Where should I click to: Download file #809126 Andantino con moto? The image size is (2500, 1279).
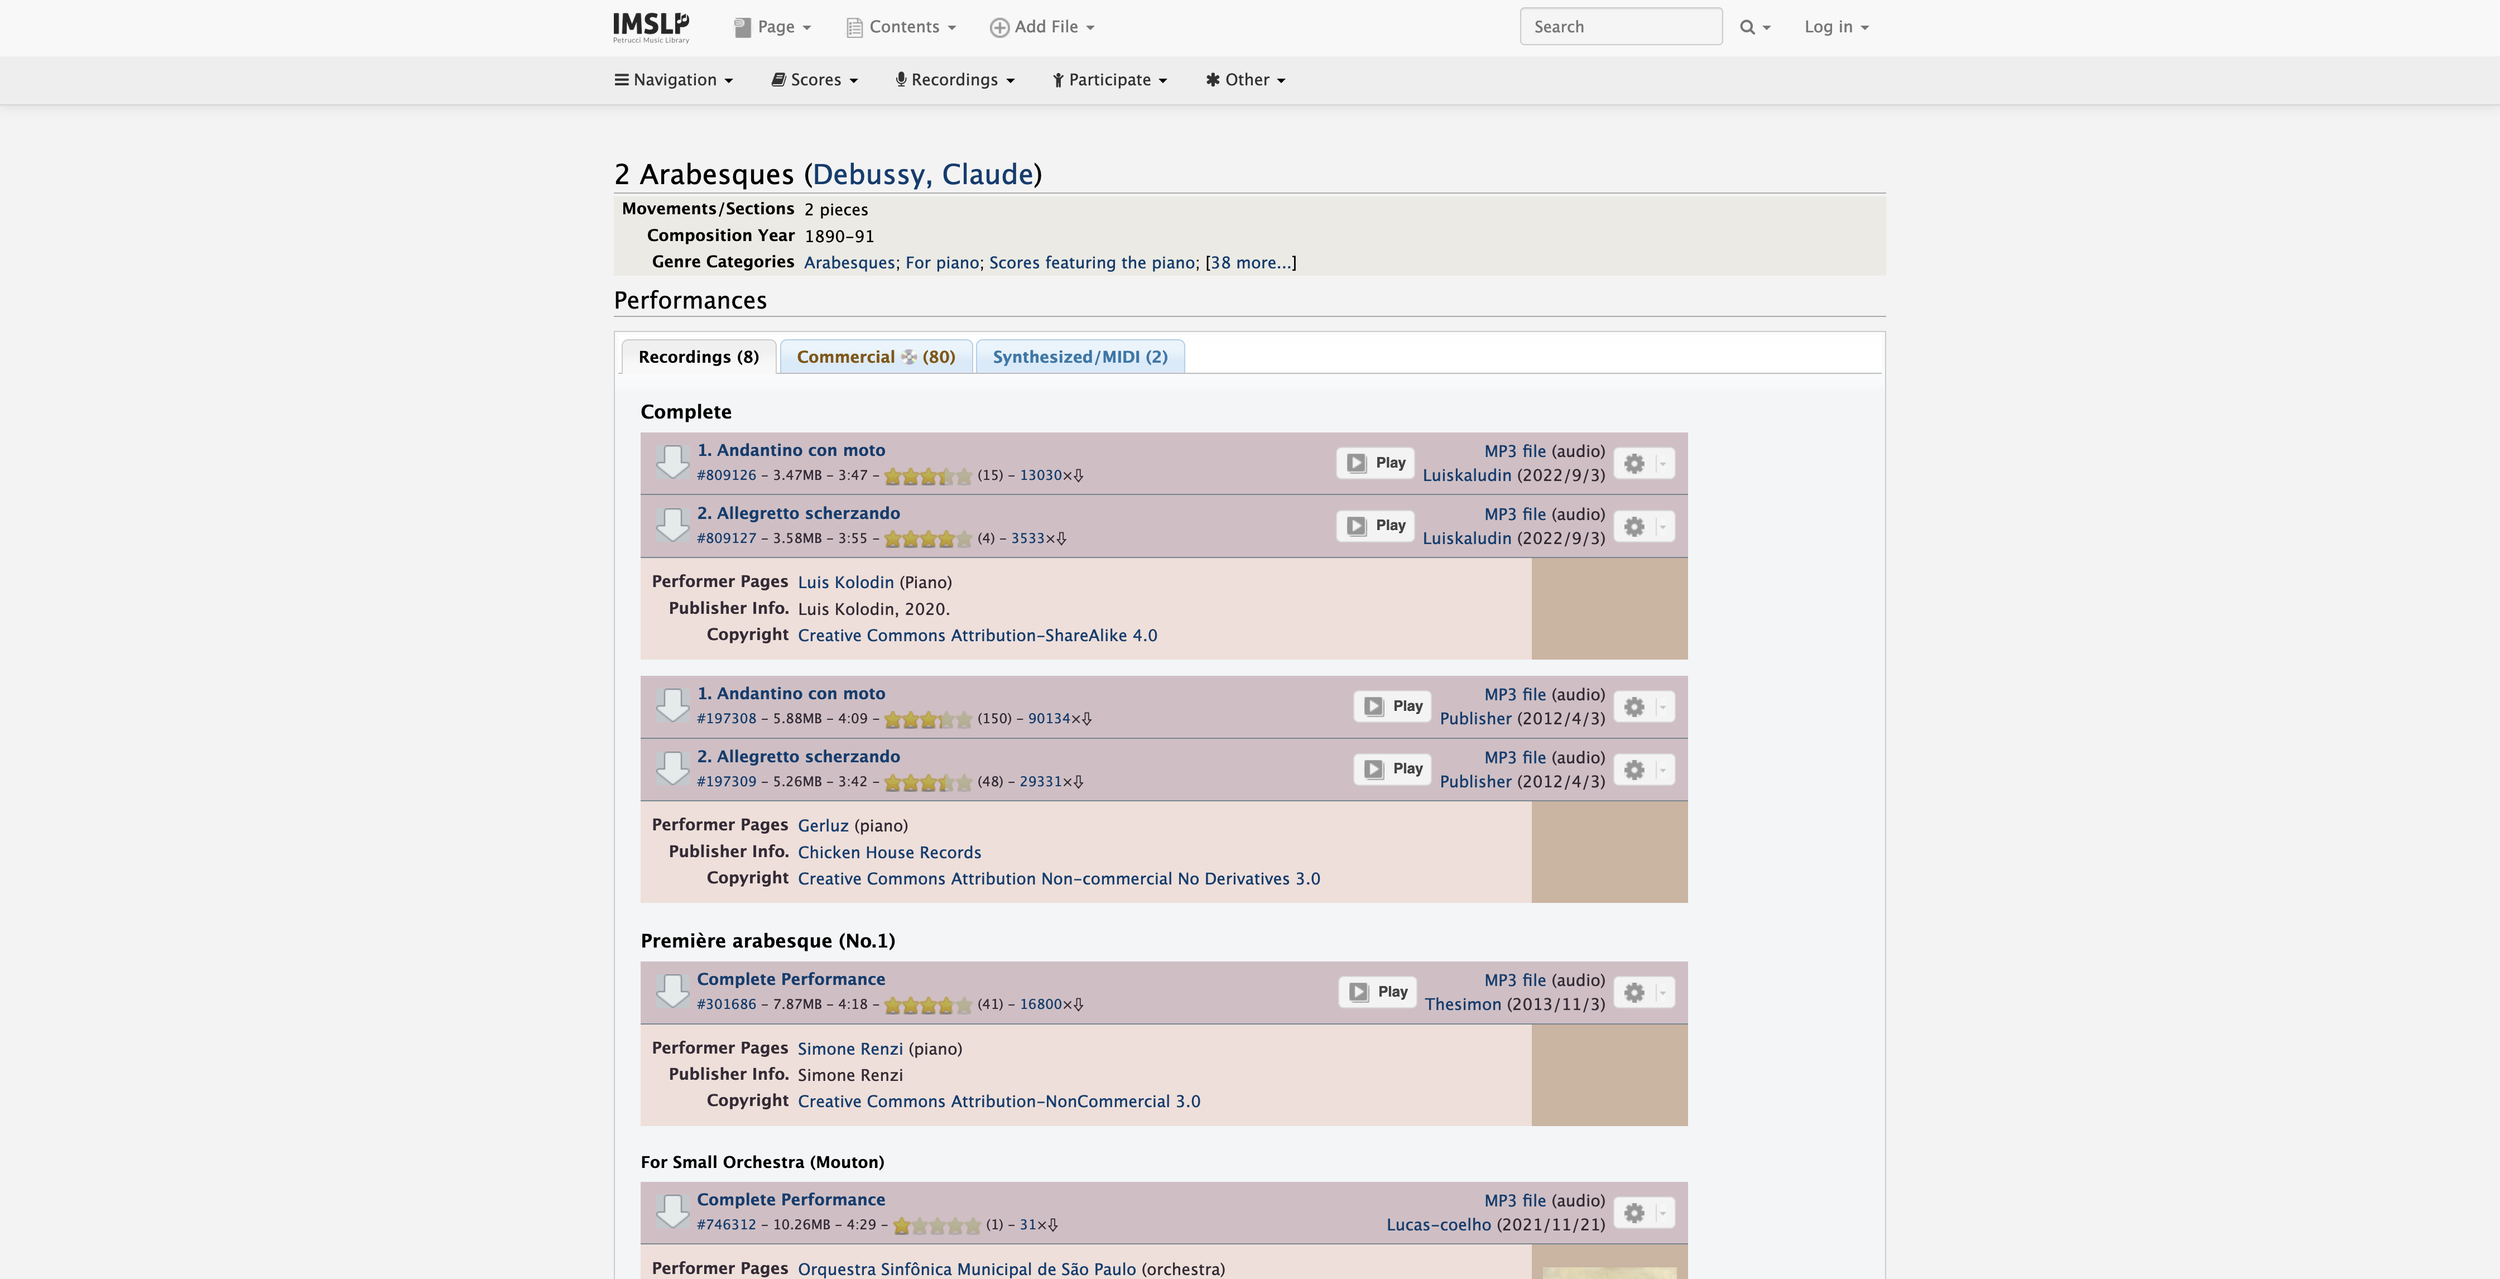click(672, 462)
